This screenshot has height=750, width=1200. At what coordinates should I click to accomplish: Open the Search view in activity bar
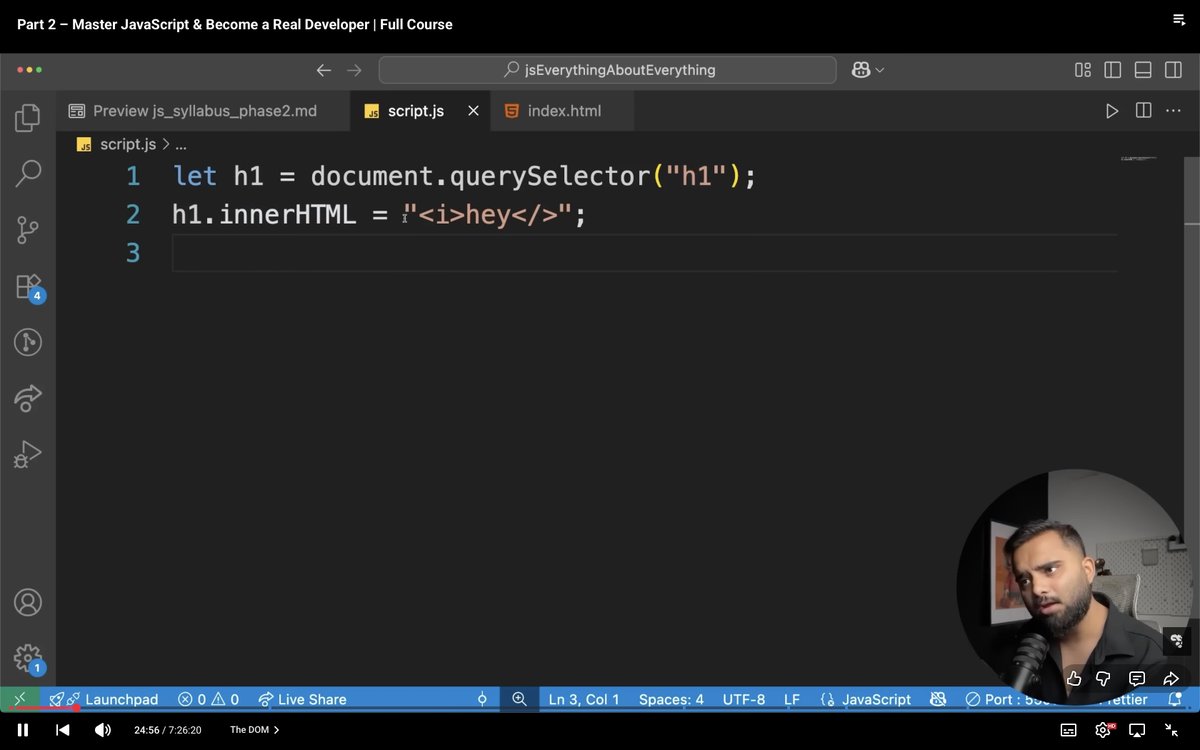pyautogui.click(x=28, y=173)
